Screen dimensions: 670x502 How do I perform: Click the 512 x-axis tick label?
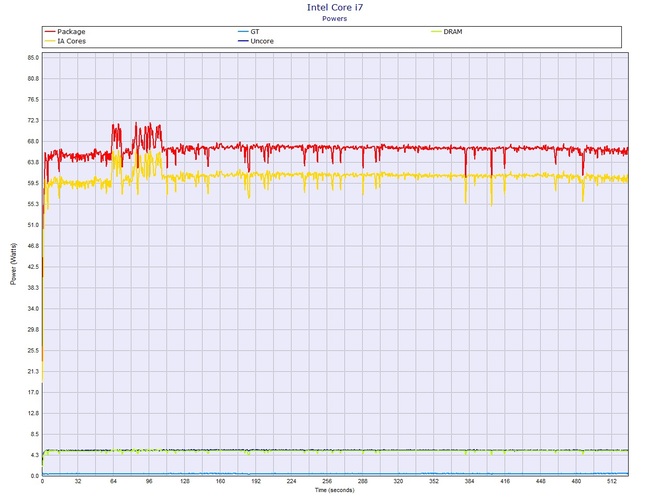[612, 481]
